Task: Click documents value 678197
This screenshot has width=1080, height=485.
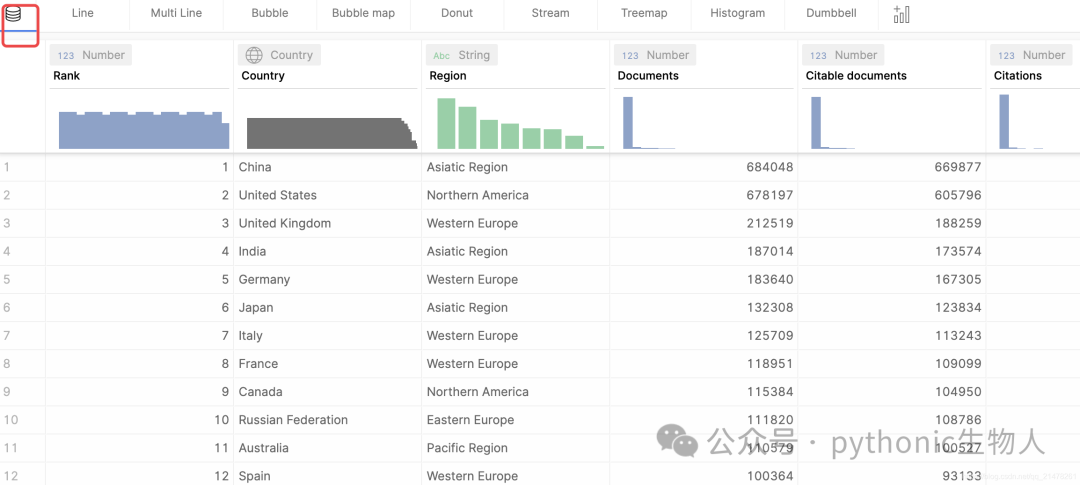Action: tap(769, 196)
